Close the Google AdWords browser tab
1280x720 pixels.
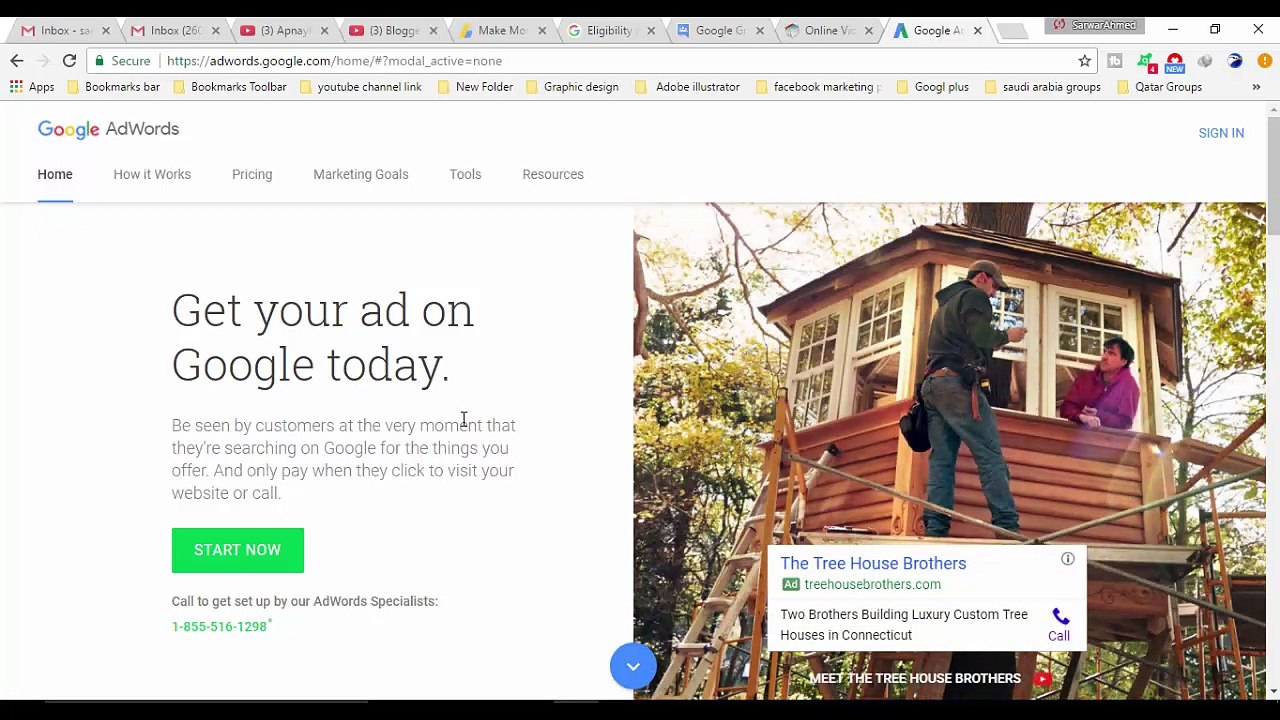pyautogui.click(x=977, y=31)
